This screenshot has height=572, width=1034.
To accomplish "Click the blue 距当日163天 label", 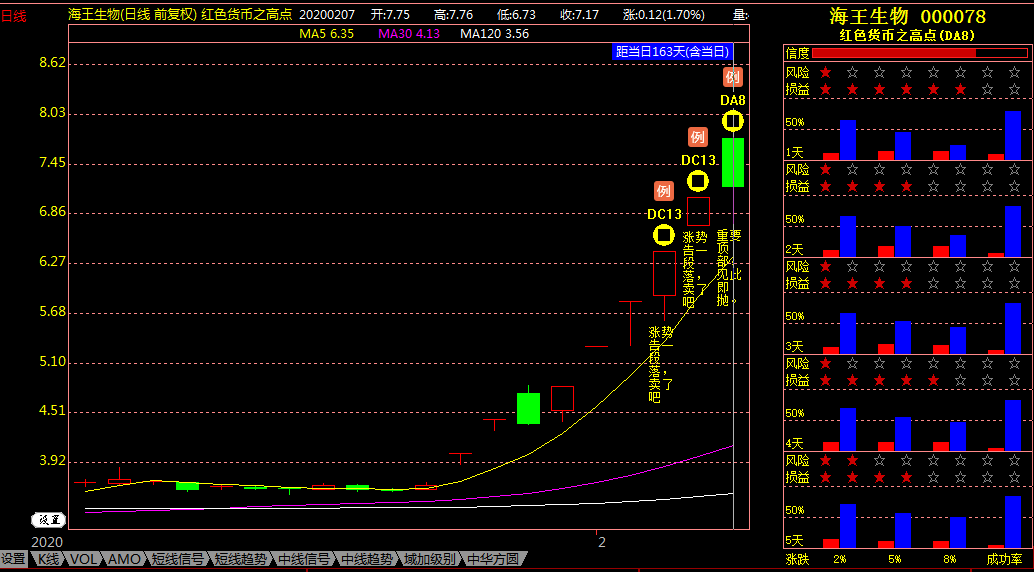I will (x=672, y=52).
